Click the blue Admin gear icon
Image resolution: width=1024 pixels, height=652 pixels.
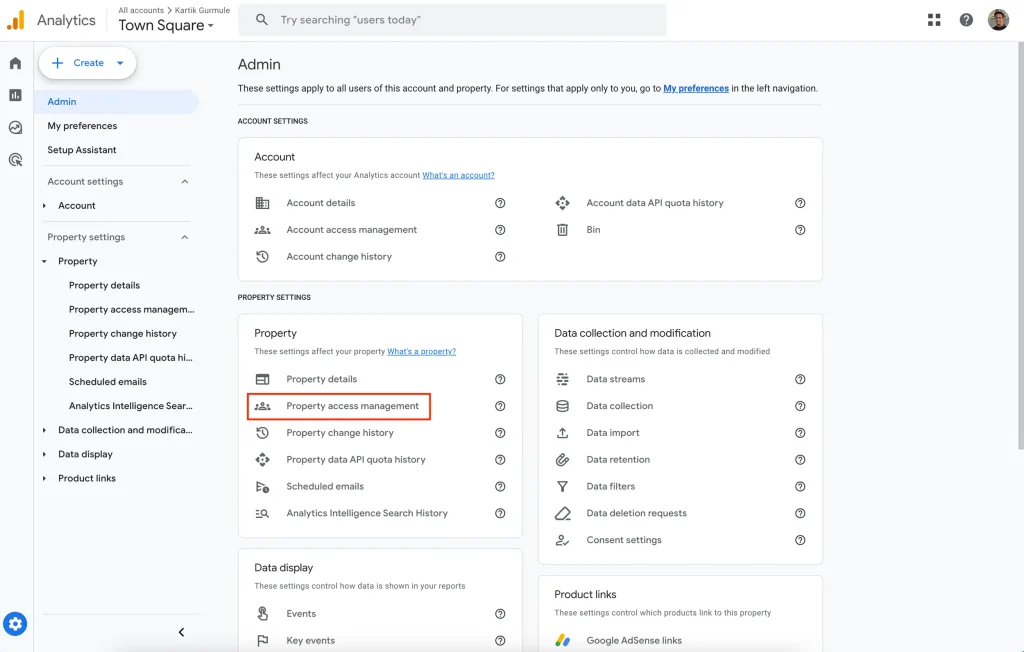(15, 624)
